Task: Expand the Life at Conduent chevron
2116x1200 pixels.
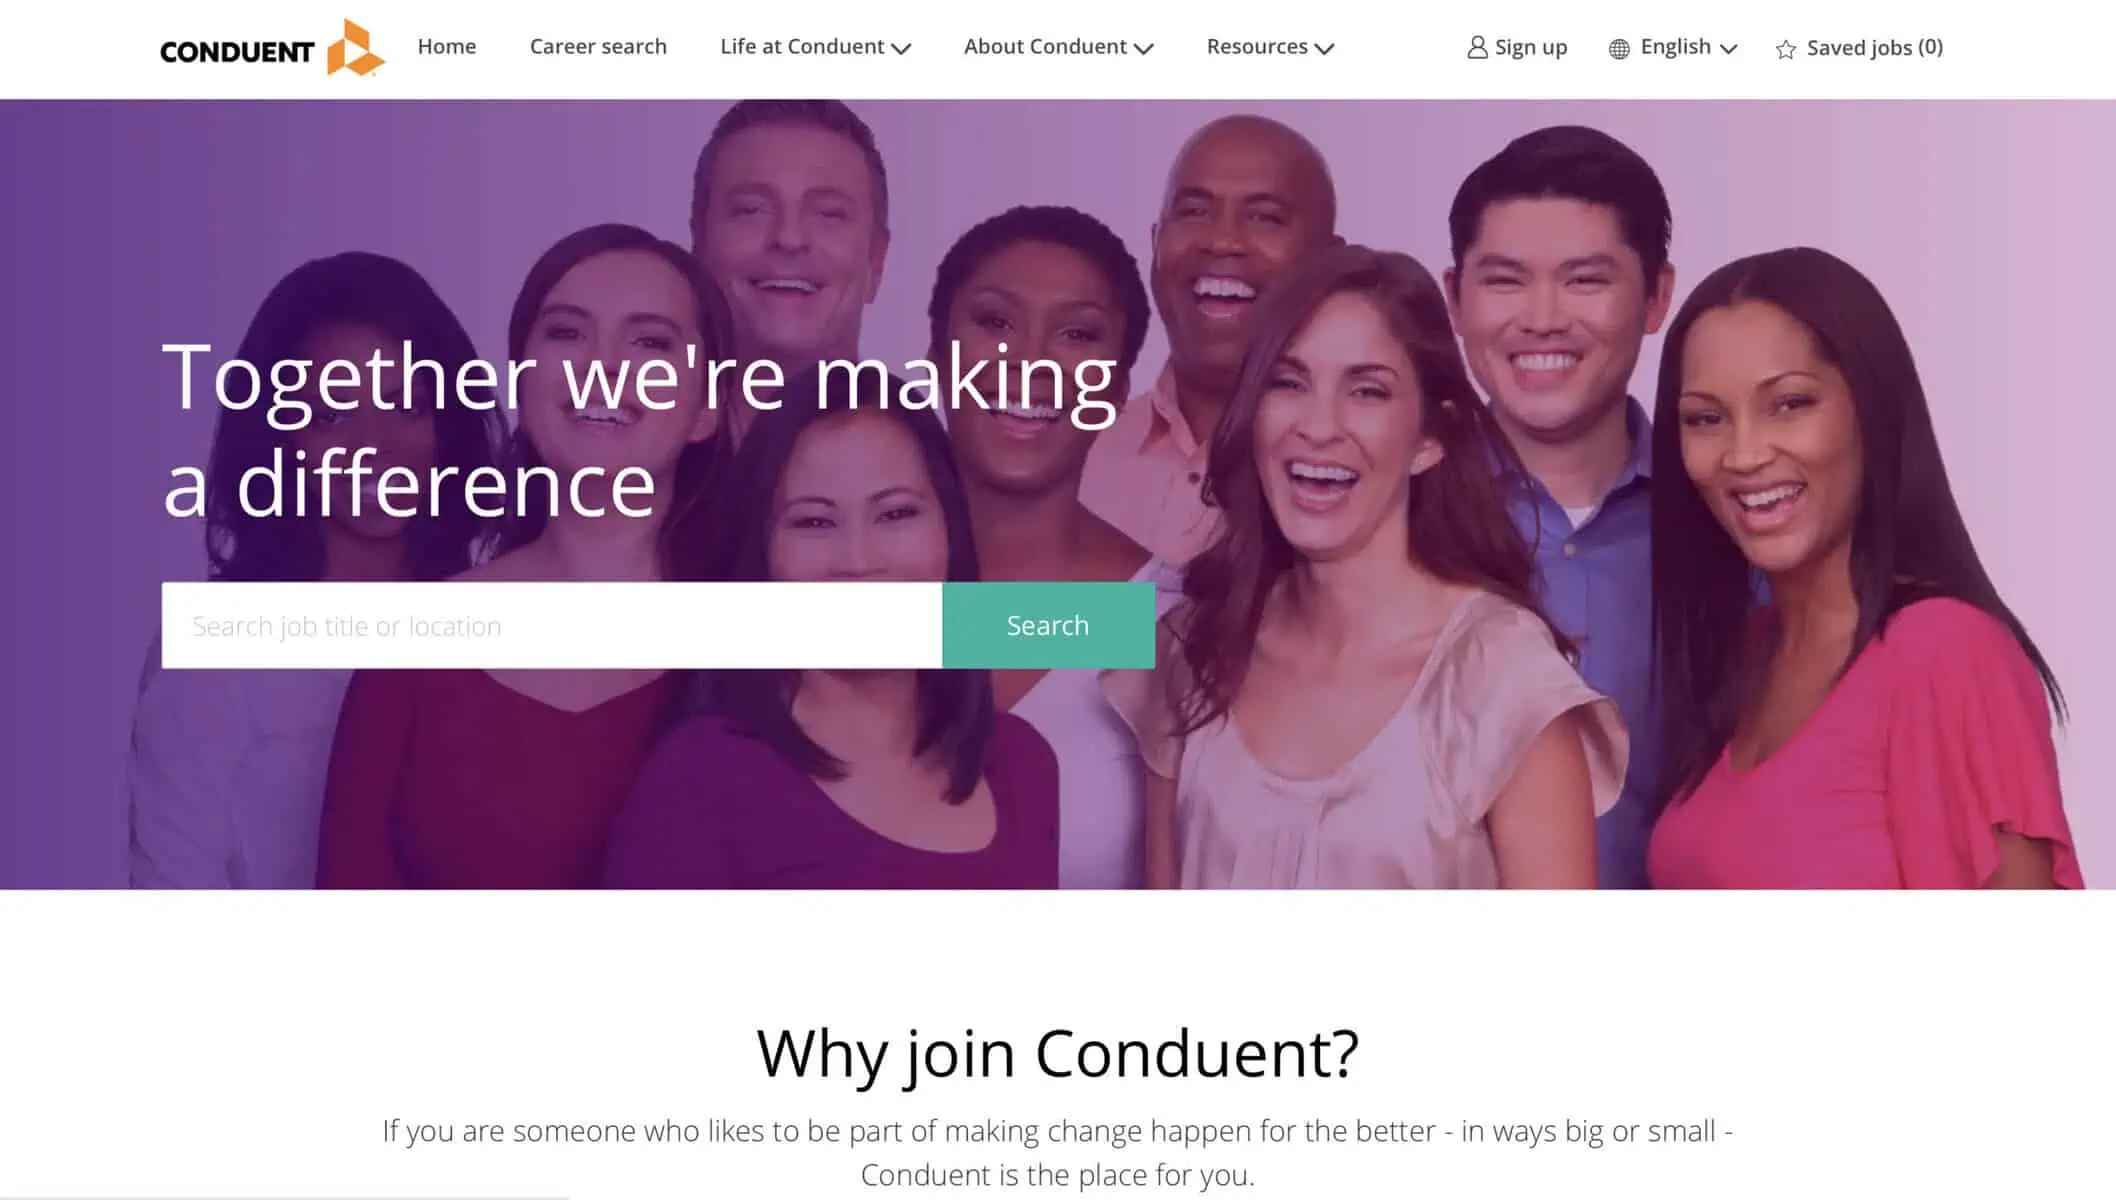Action: (901, 48)
